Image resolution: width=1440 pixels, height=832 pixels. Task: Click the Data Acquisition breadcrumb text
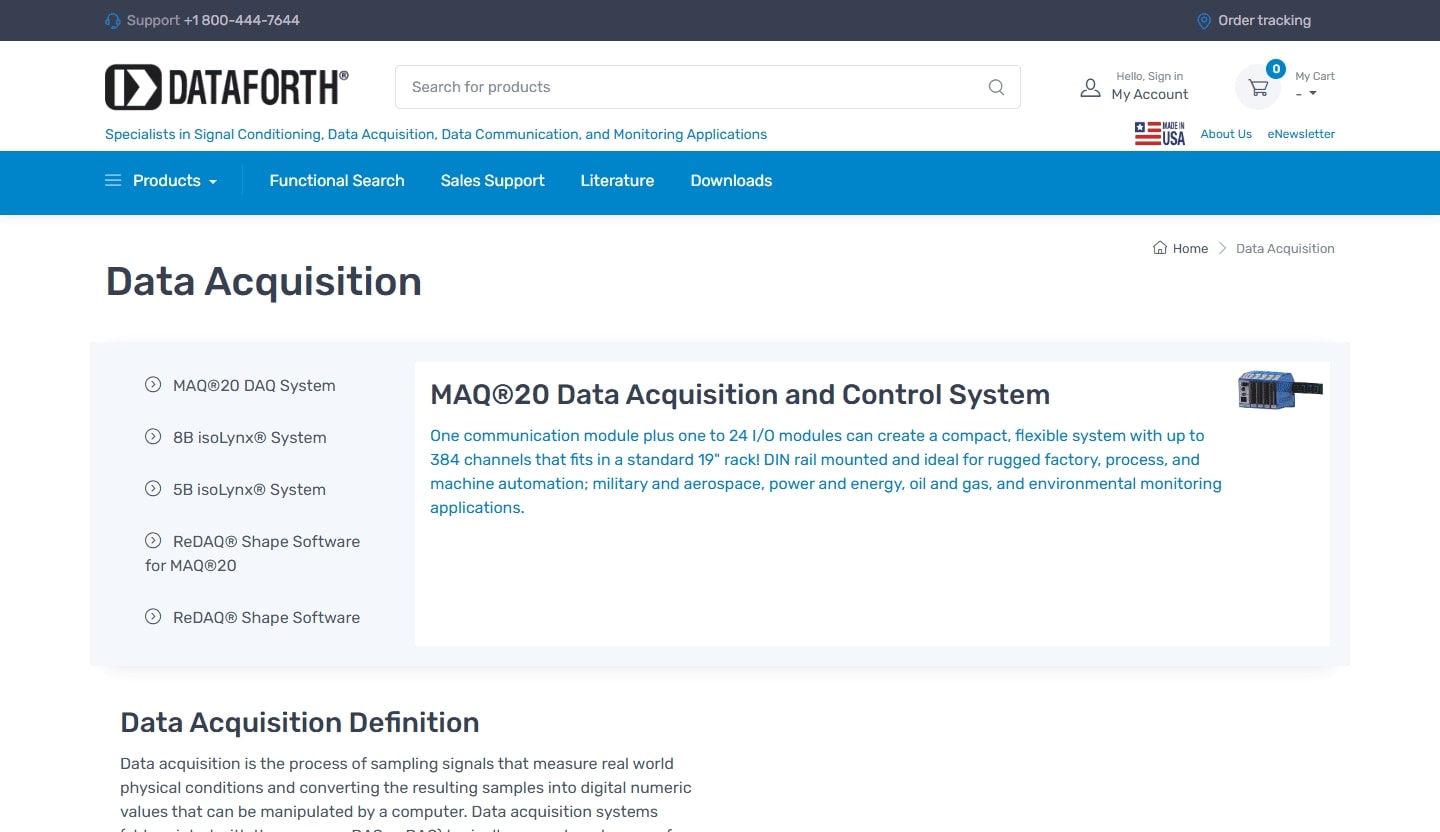click(1285, 248)
